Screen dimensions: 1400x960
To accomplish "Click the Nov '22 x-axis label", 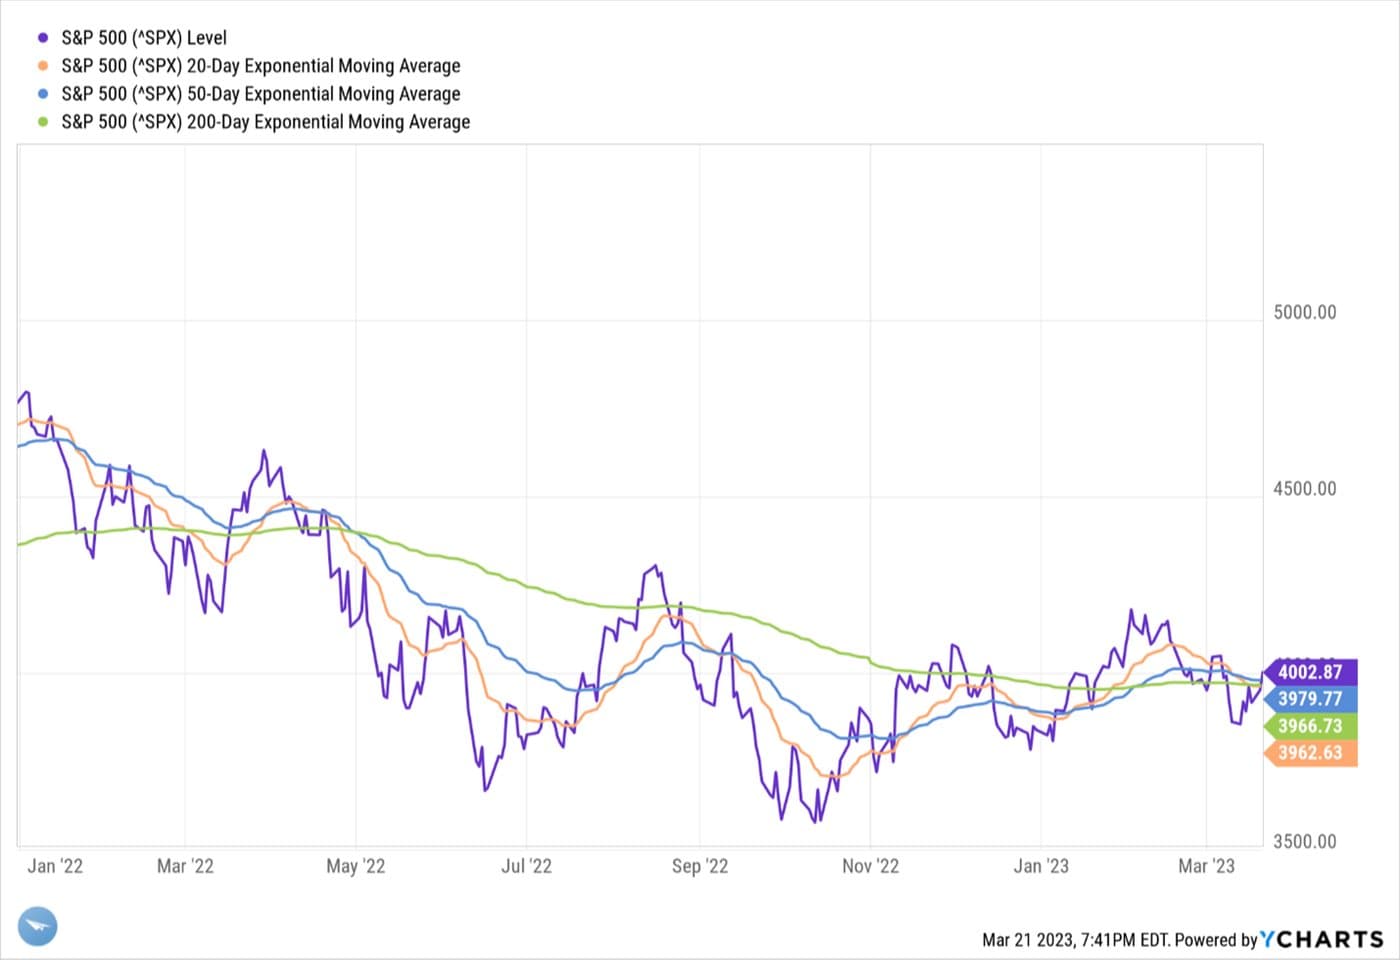I will pos(870,866).
